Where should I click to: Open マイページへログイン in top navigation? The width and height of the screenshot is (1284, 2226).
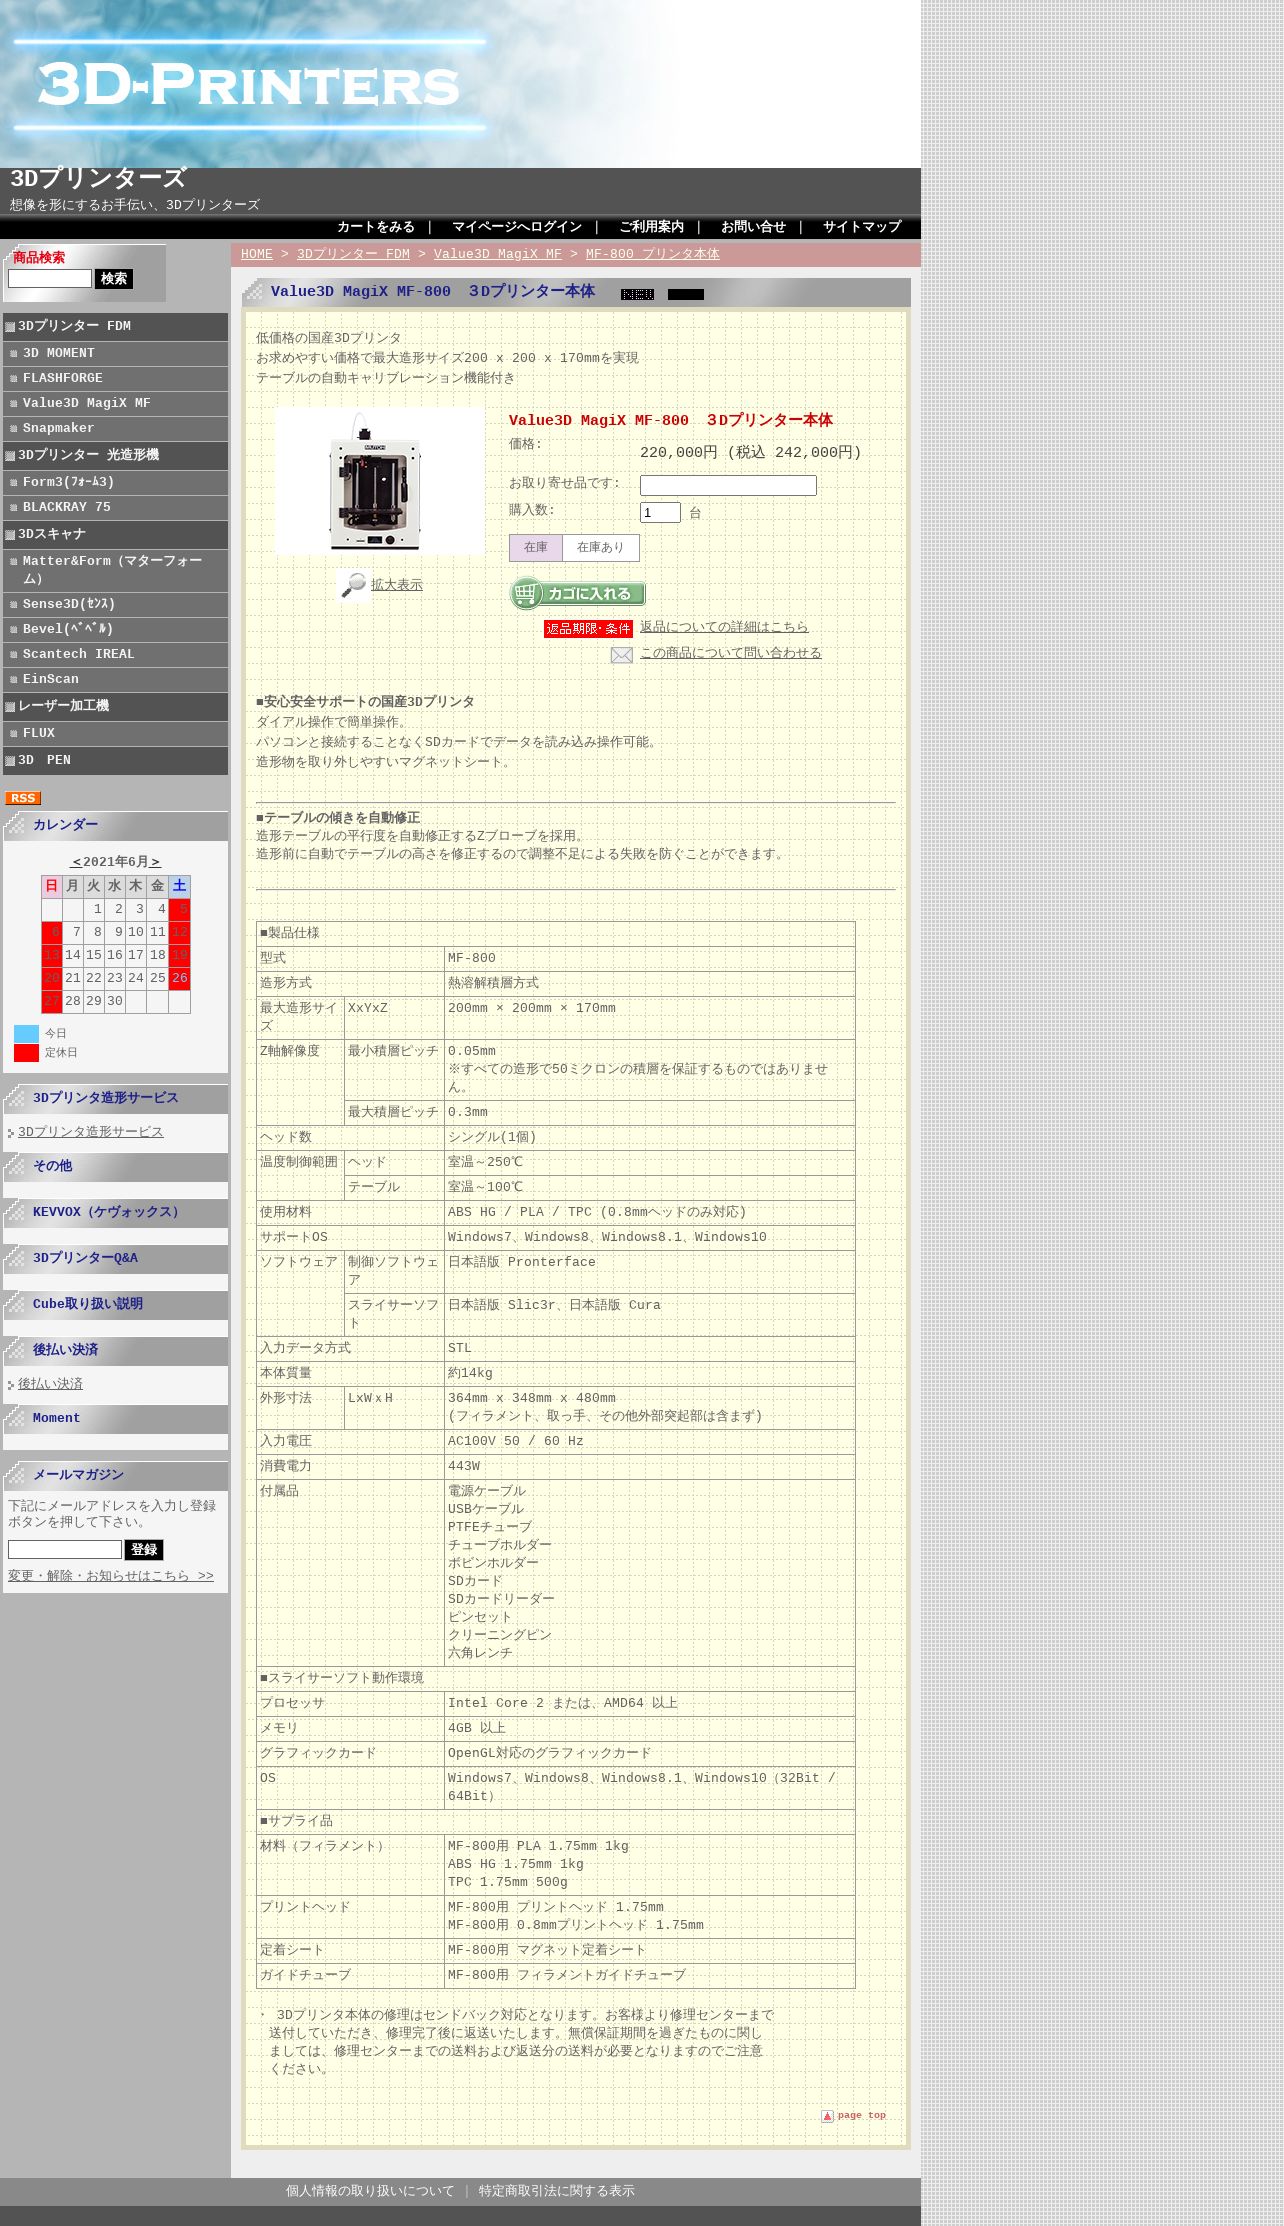(x=517, y=227)
